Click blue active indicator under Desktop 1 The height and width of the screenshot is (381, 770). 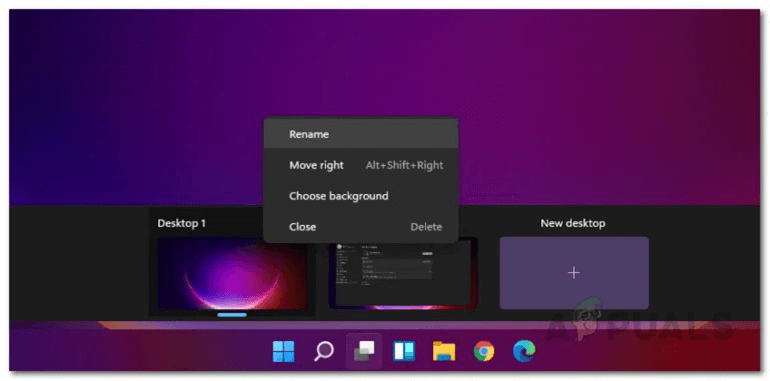(232, 315)
